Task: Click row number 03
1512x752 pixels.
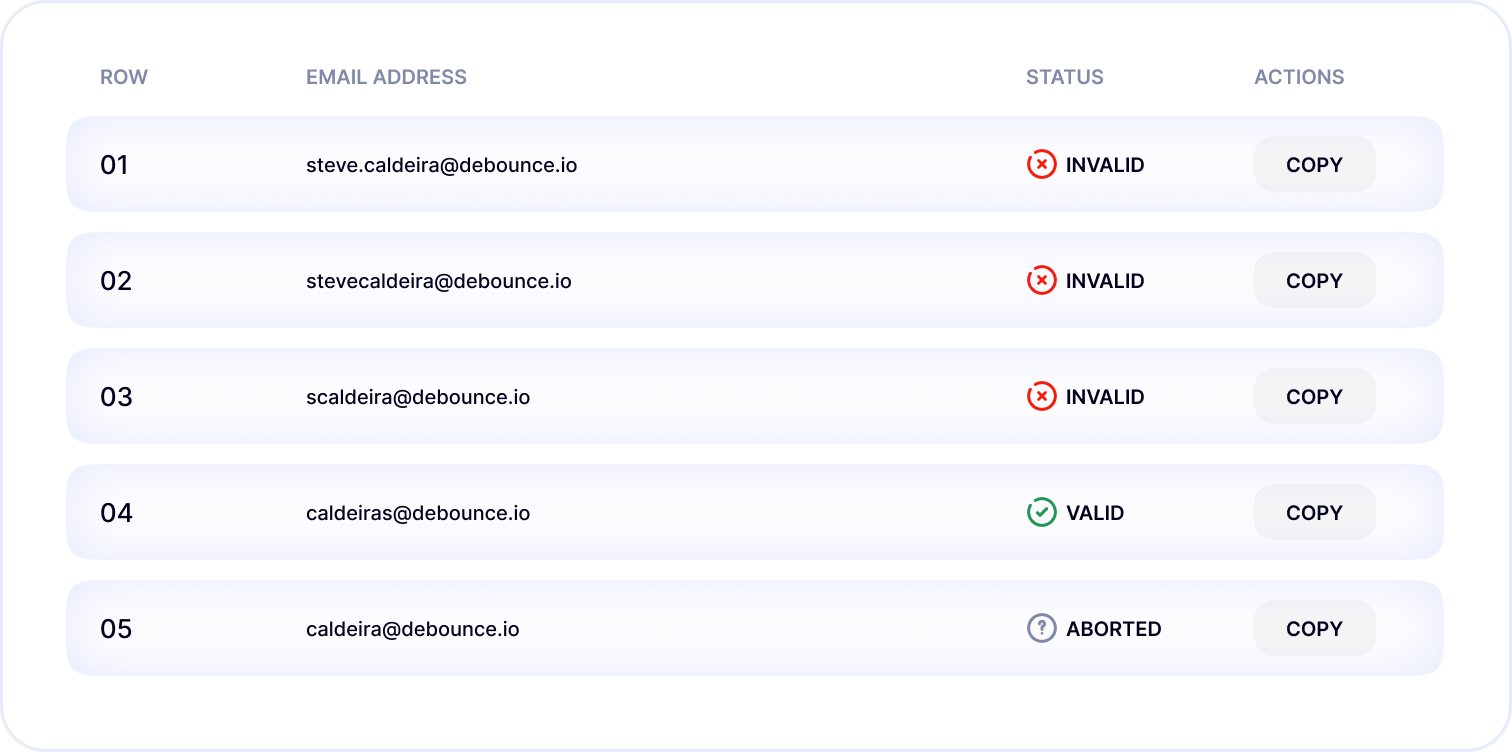Action: tap(116, 397)
